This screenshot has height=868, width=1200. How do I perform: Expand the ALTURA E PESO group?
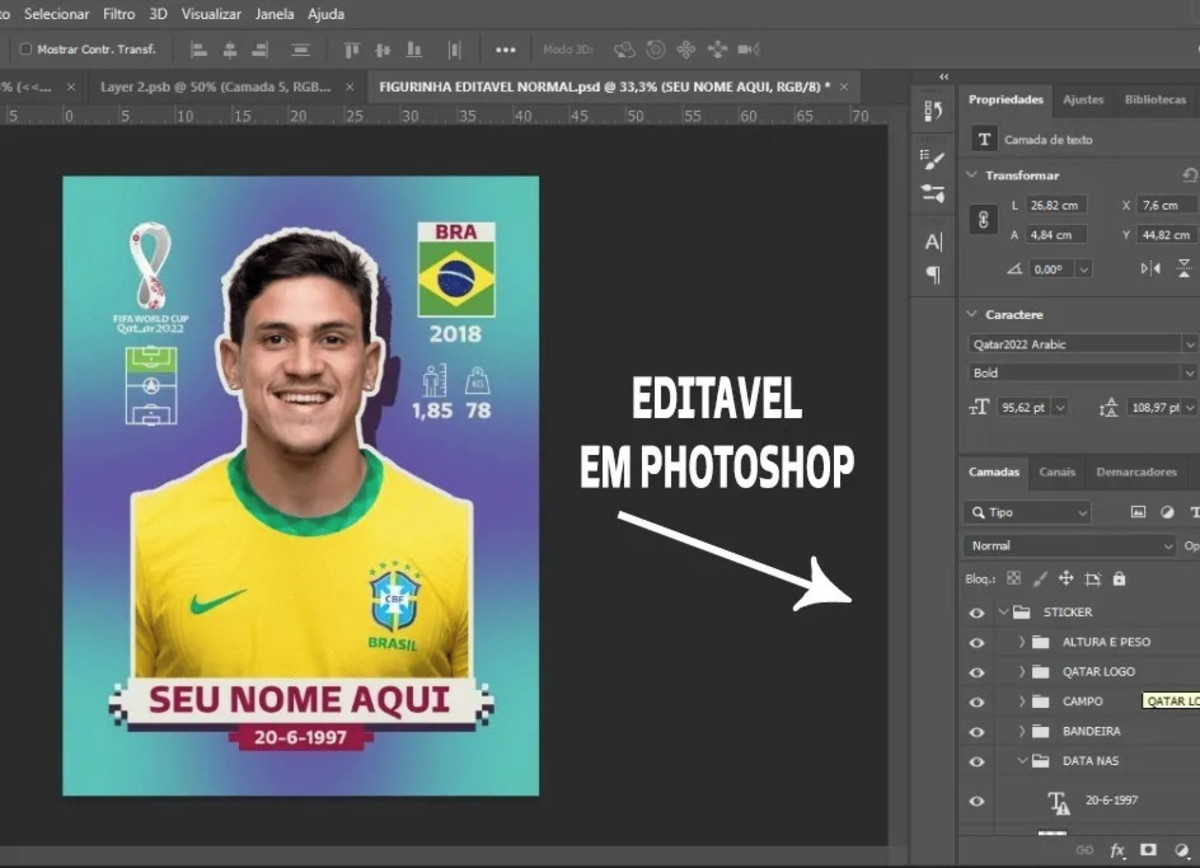click(1022, 642)
